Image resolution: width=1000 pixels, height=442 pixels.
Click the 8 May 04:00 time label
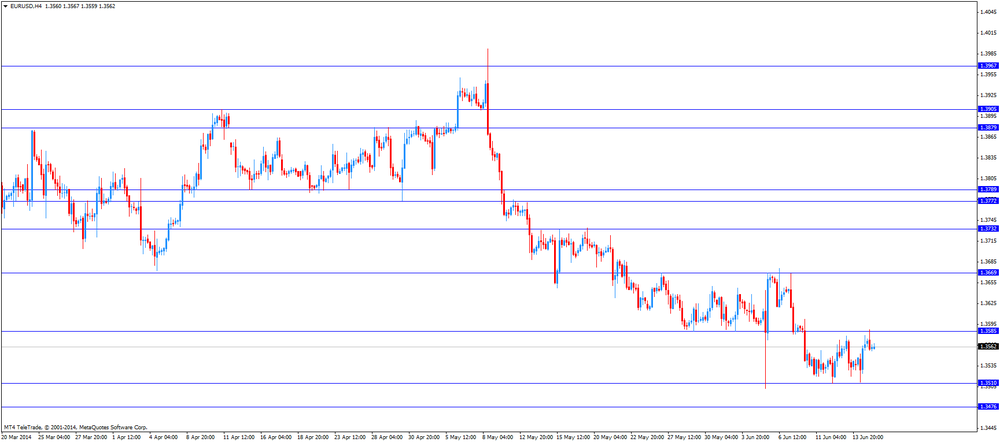click(x=497, y=438)
